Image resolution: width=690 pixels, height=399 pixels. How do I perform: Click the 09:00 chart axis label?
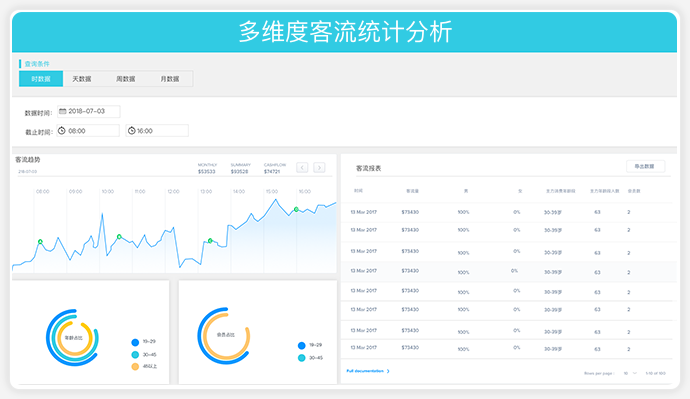[76, 191]
